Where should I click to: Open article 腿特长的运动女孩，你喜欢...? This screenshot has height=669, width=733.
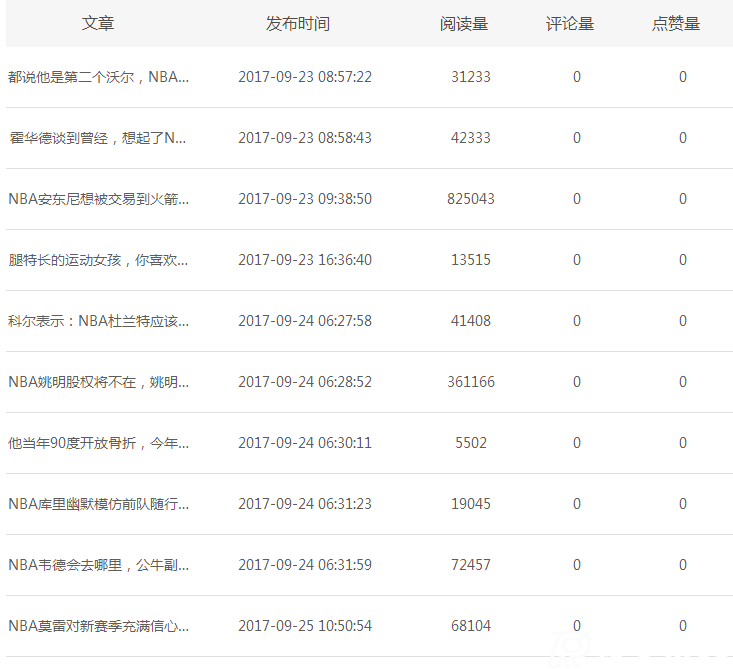[98, 260]
